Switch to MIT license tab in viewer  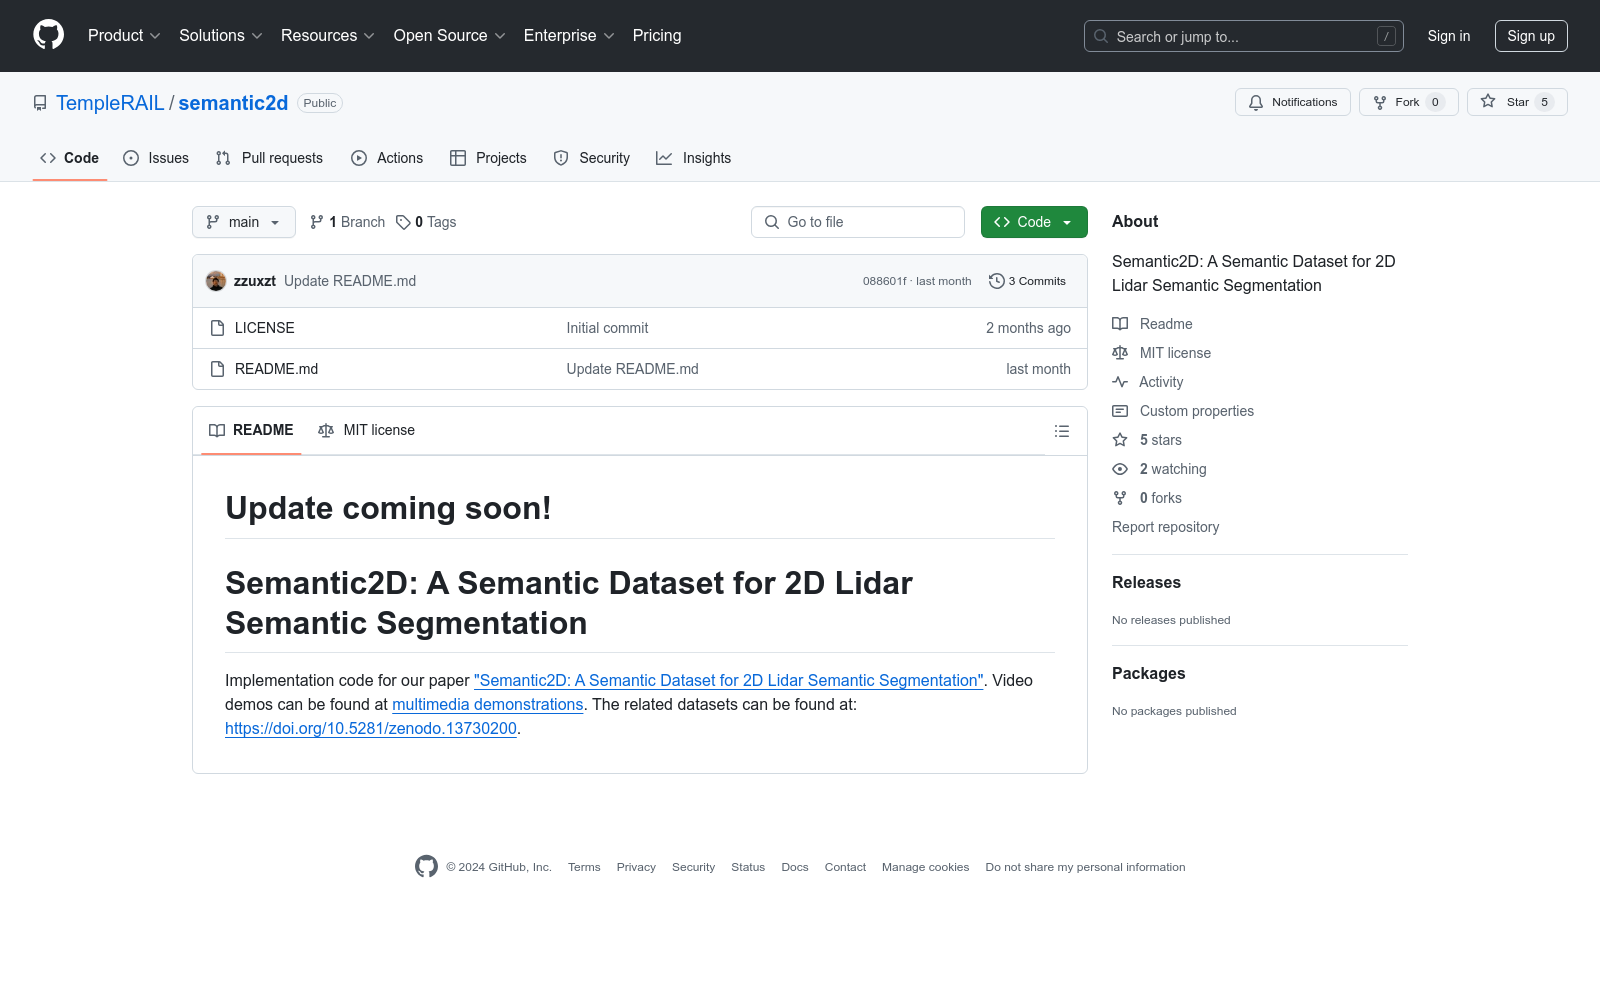tap(366, 430)
